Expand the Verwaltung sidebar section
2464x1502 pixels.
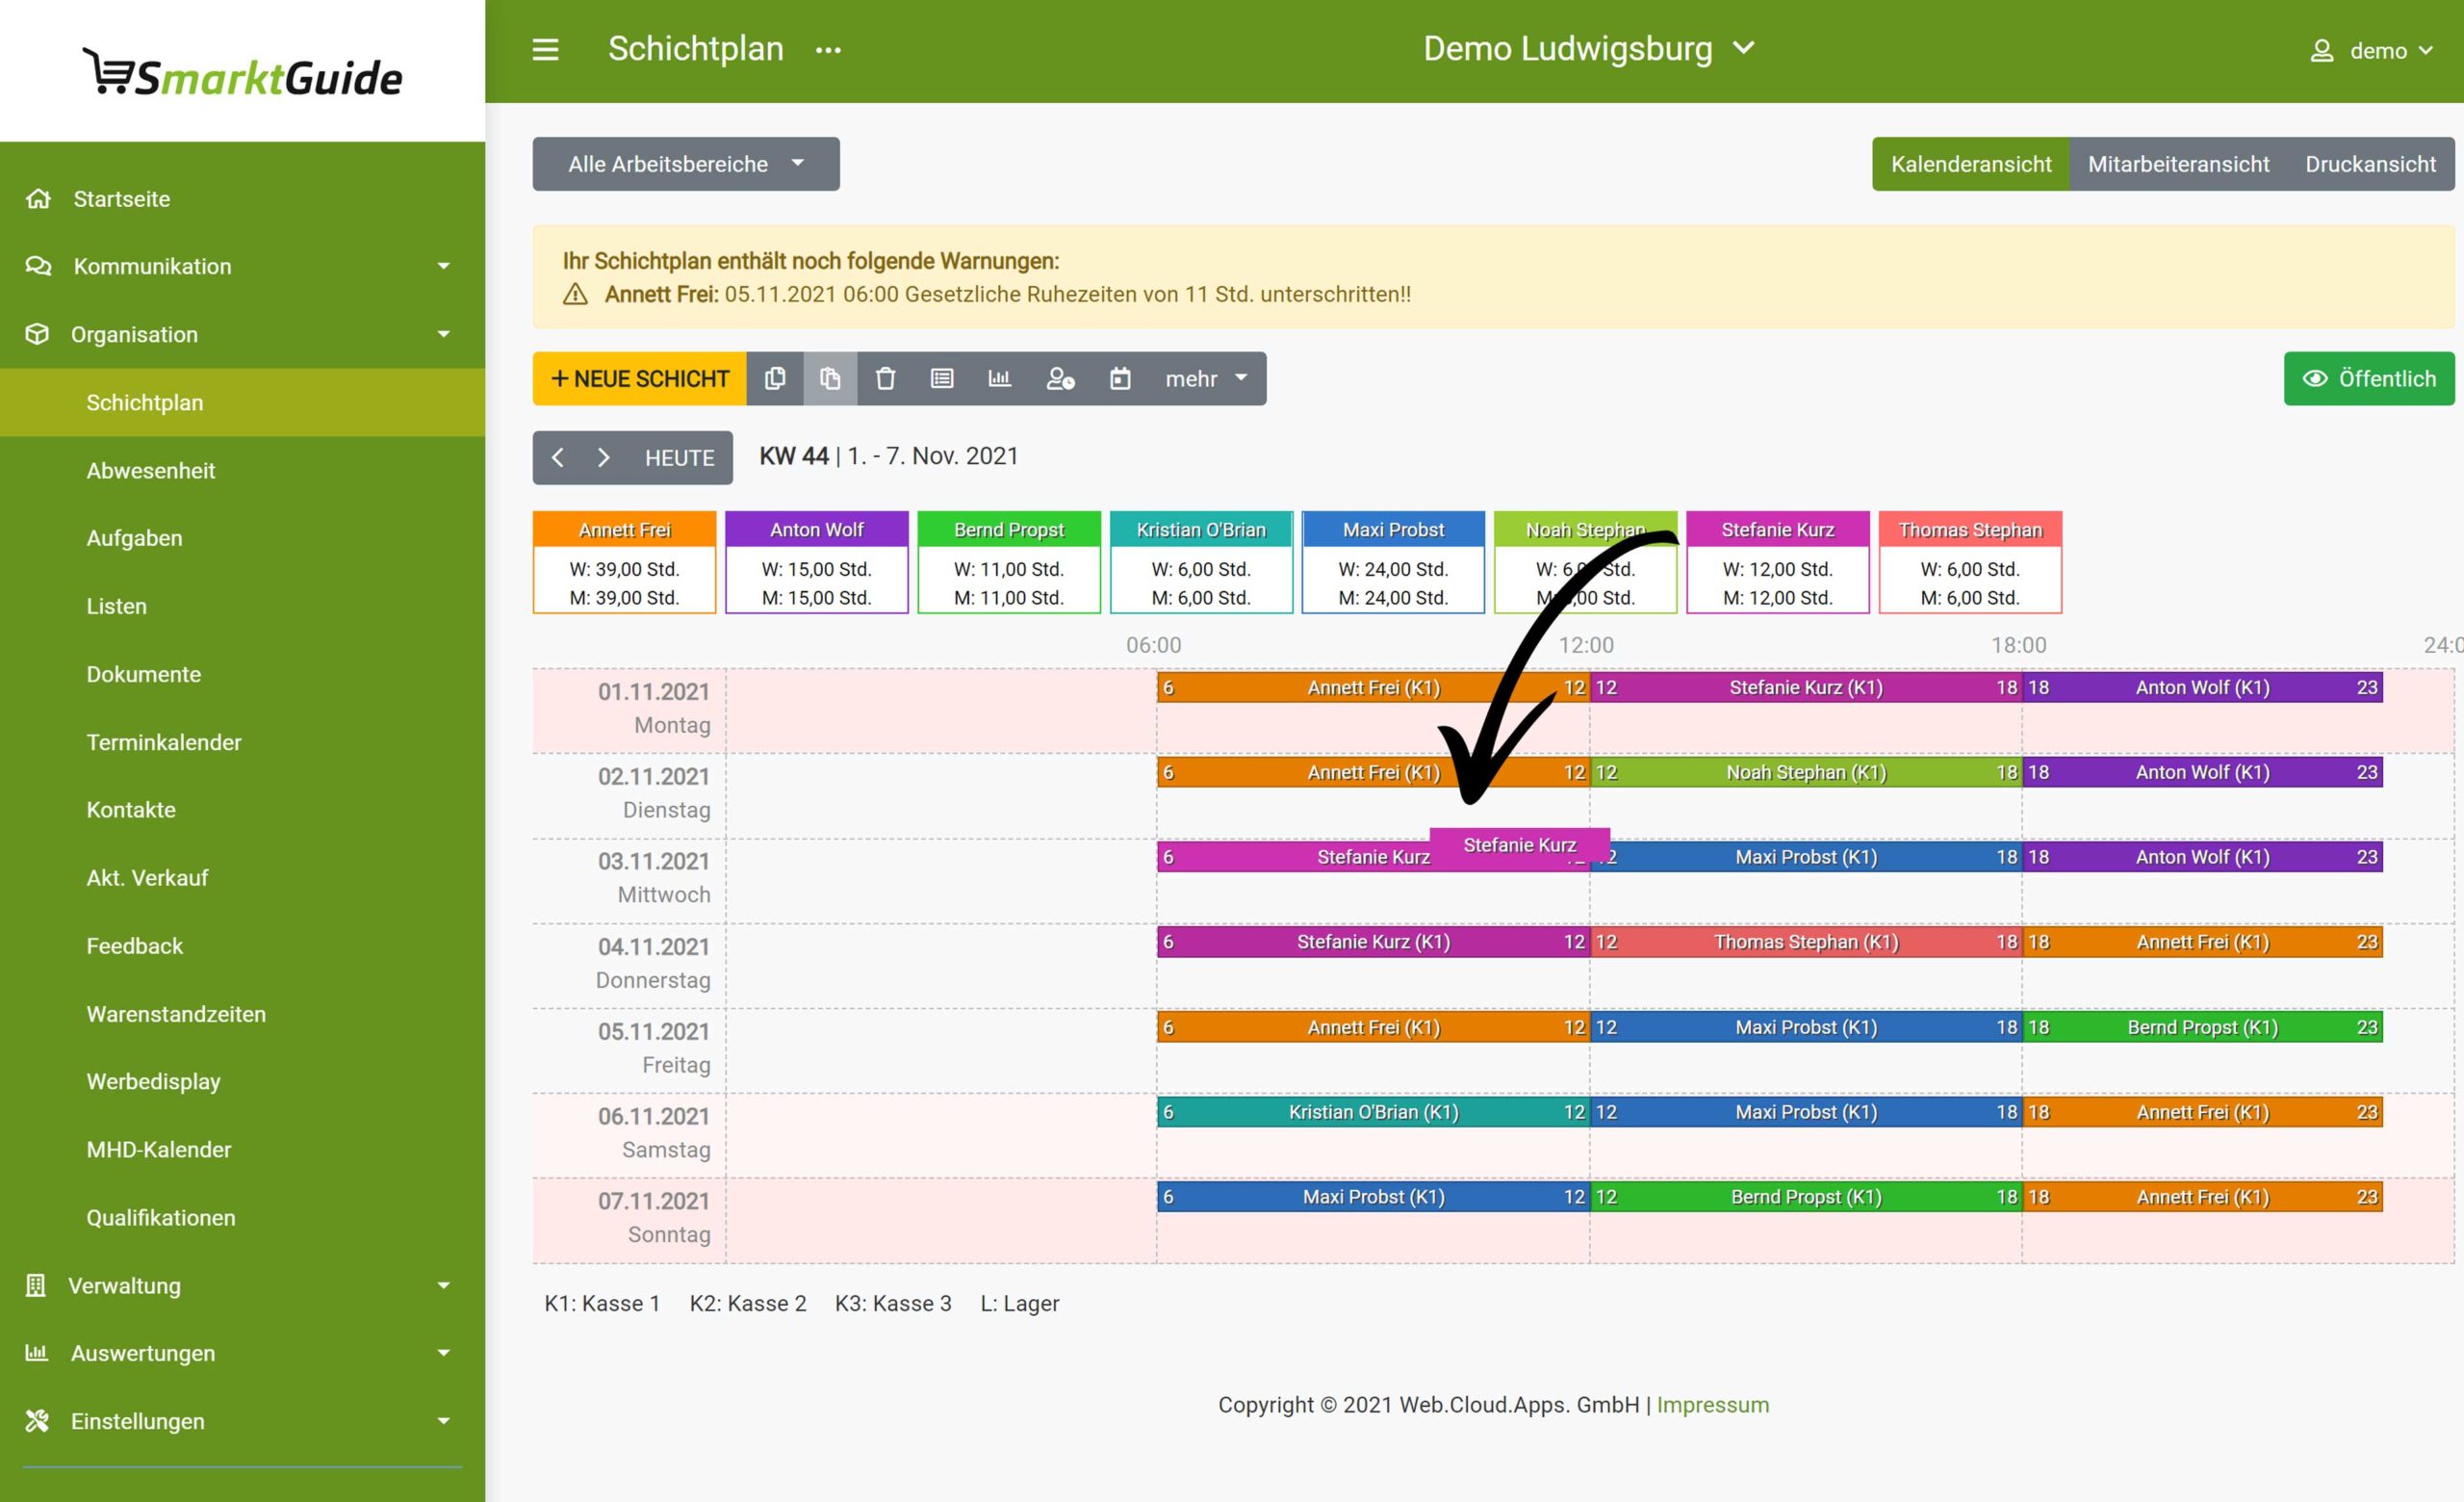coord(242,1285)
